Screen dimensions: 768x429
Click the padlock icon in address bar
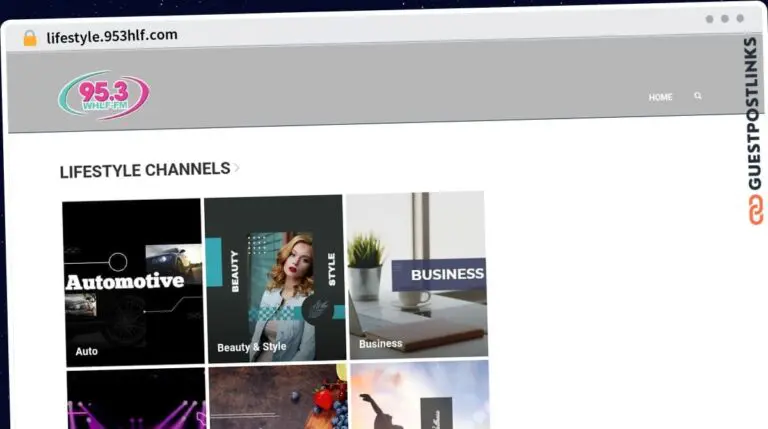click(30, 38)
